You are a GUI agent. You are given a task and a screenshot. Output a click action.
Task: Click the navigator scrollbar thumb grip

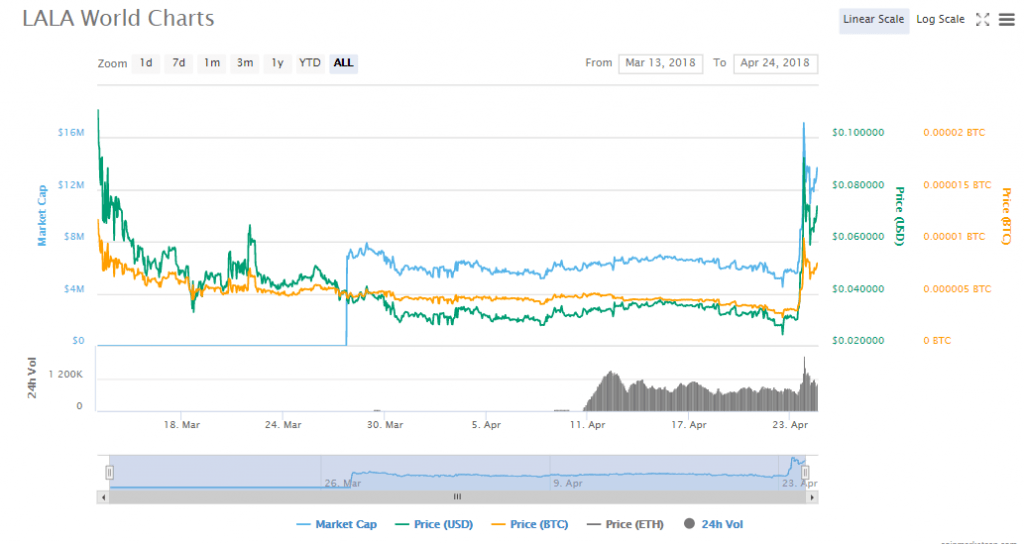457,497
